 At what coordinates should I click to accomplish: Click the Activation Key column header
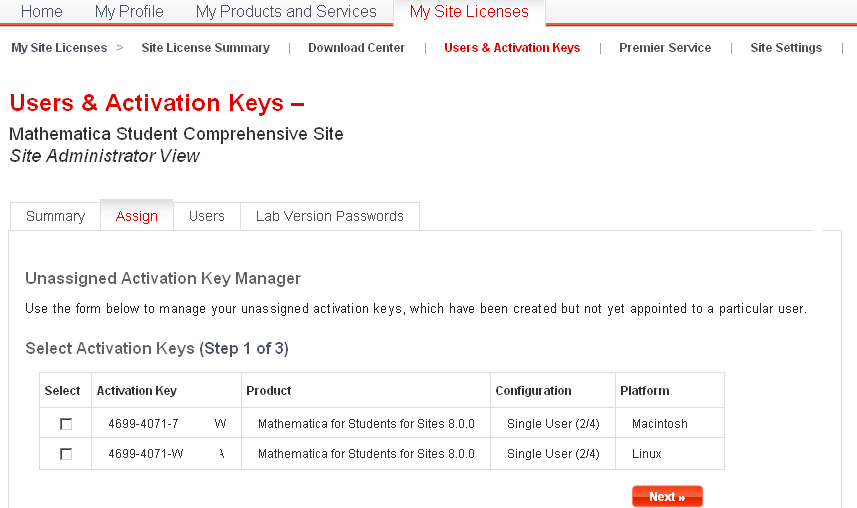point(137,390)
